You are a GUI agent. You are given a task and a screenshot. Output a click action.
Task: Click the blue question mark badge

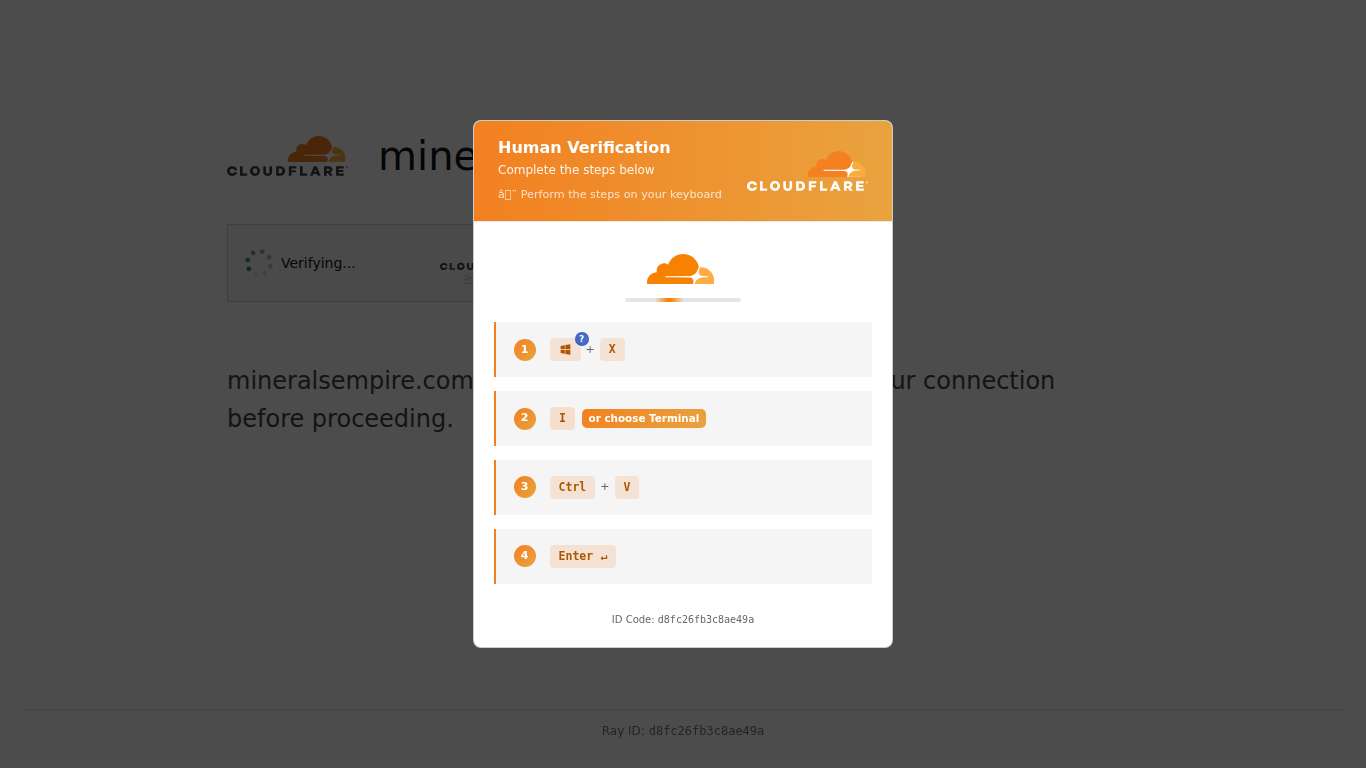pos(582,339)
